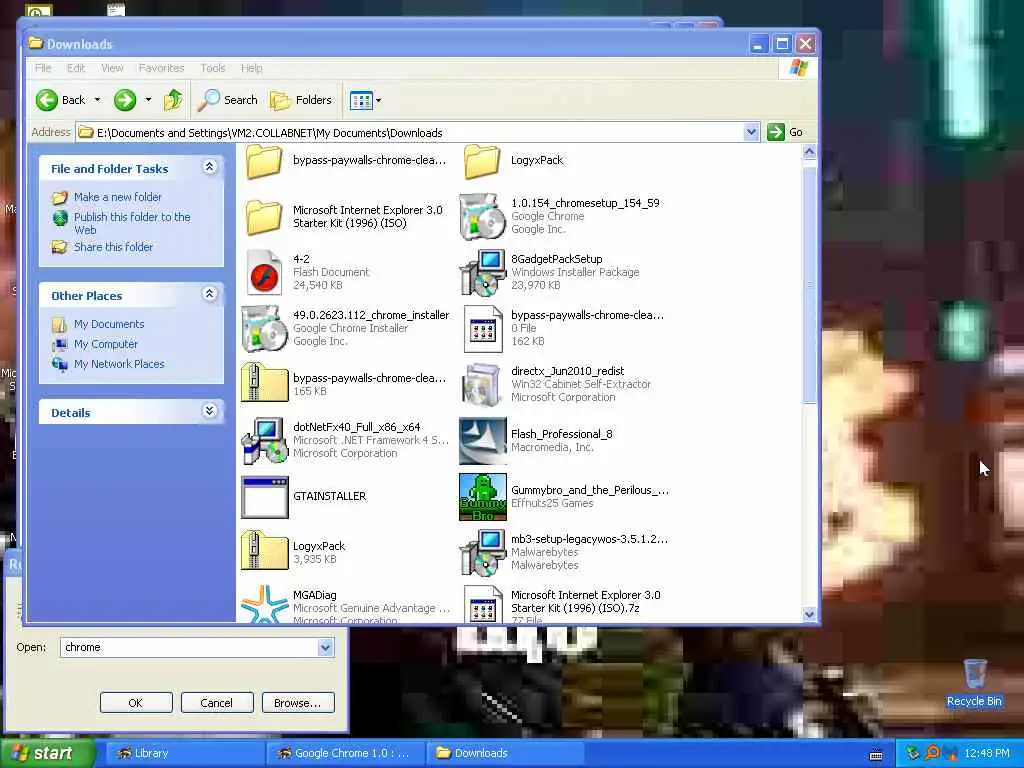Open the Tools menu

tap(213, 68)
